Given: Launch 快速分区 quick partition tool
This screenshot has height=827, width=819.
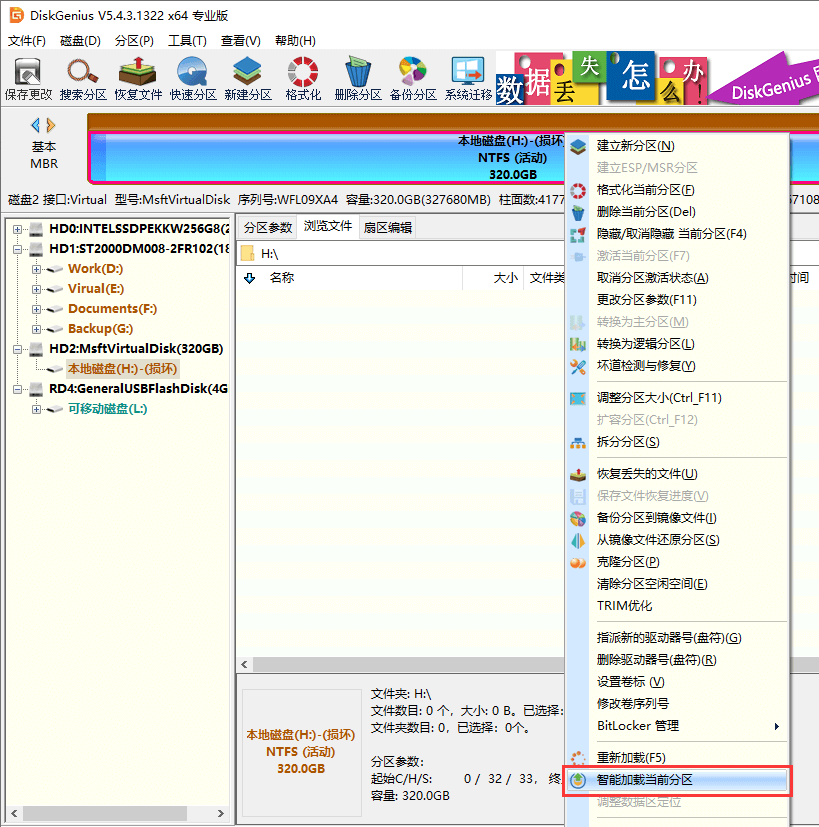Looking at the screenshot, I should pyautogui.click(x=194, y=76).
